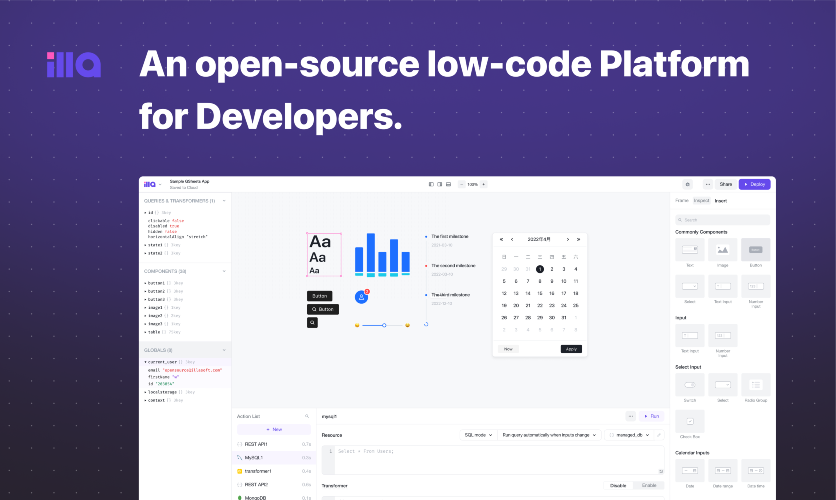Click the component Search field
This screenshot has width=836, height=500.
click(722, 220)
